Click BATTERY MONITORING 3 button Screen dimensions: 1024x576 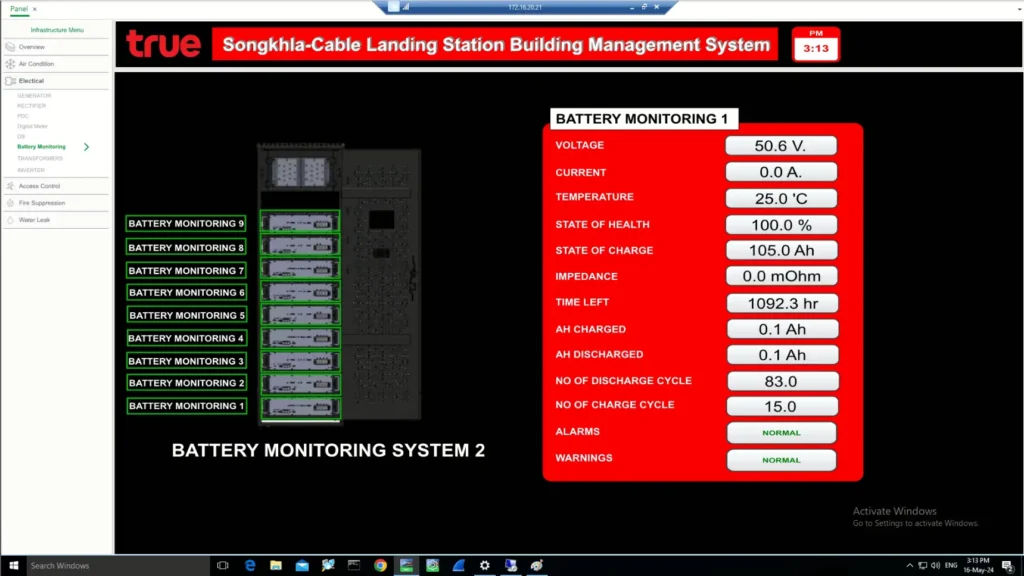tap(187, 361)
